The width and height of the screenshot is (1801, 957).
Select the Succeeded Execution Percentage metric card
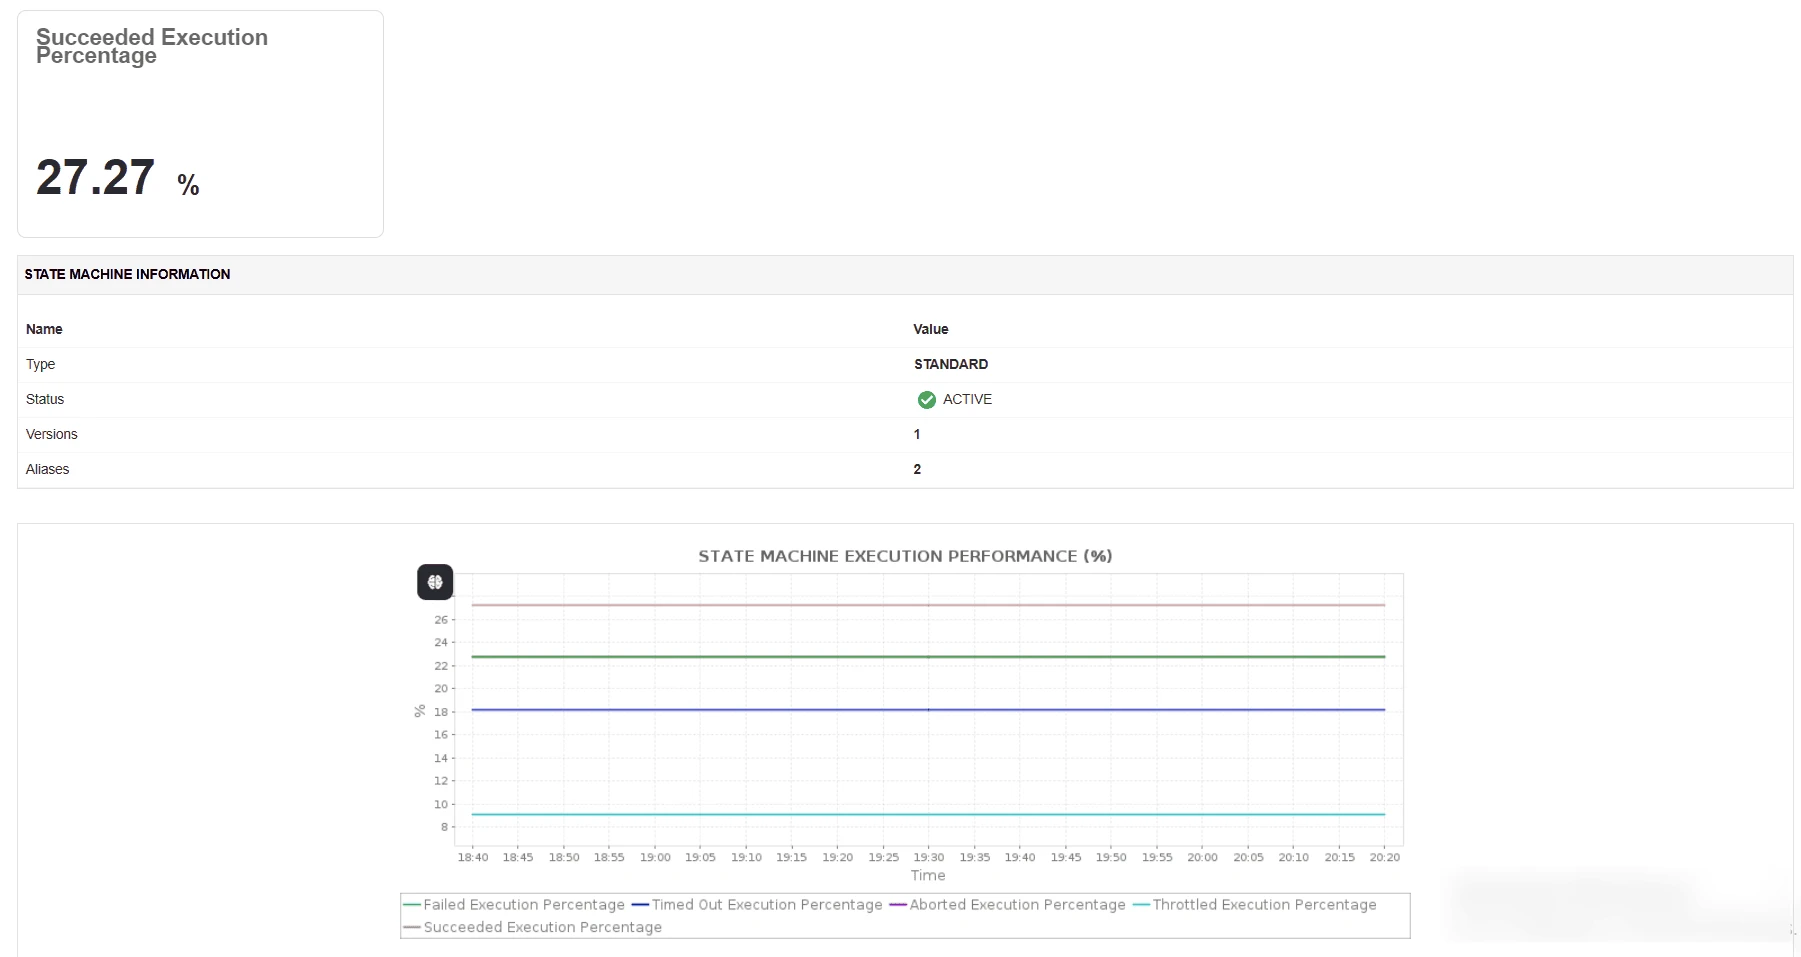click(x=199, y=123)
